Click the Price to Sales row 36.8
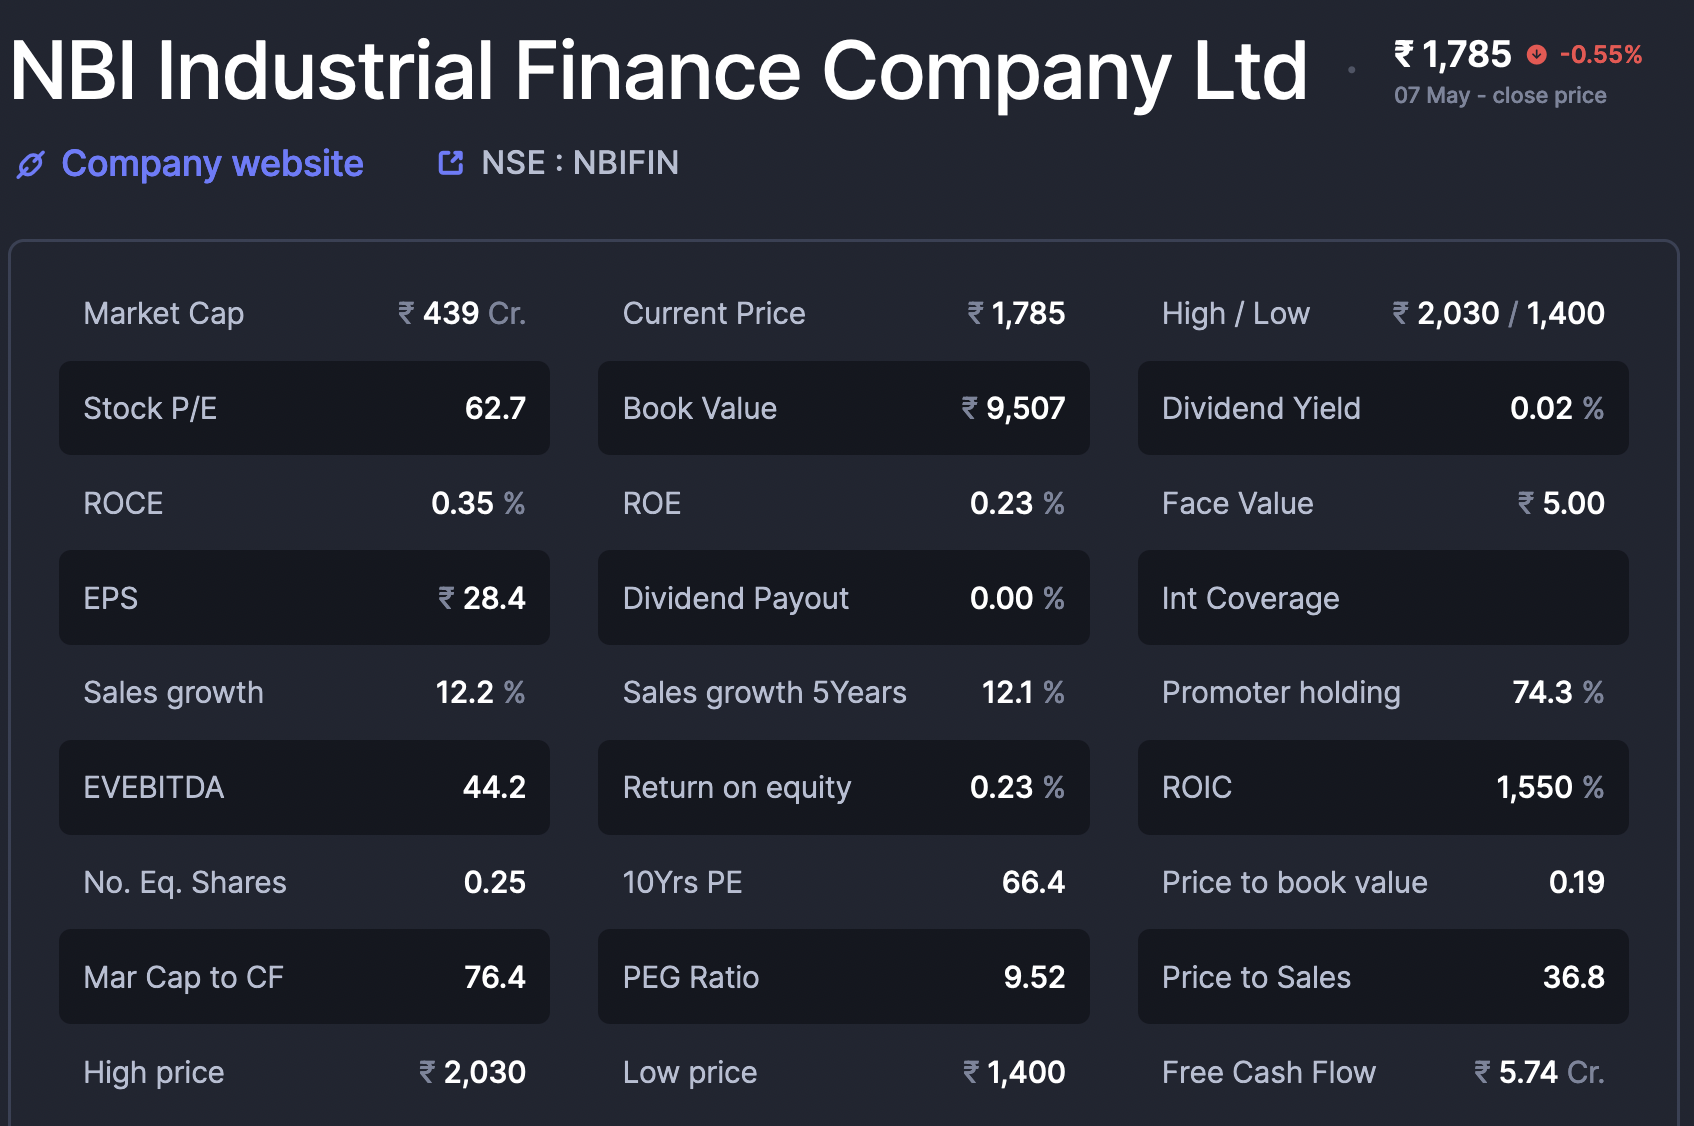1694x1126 pixels. click(x=1383, y=977)
